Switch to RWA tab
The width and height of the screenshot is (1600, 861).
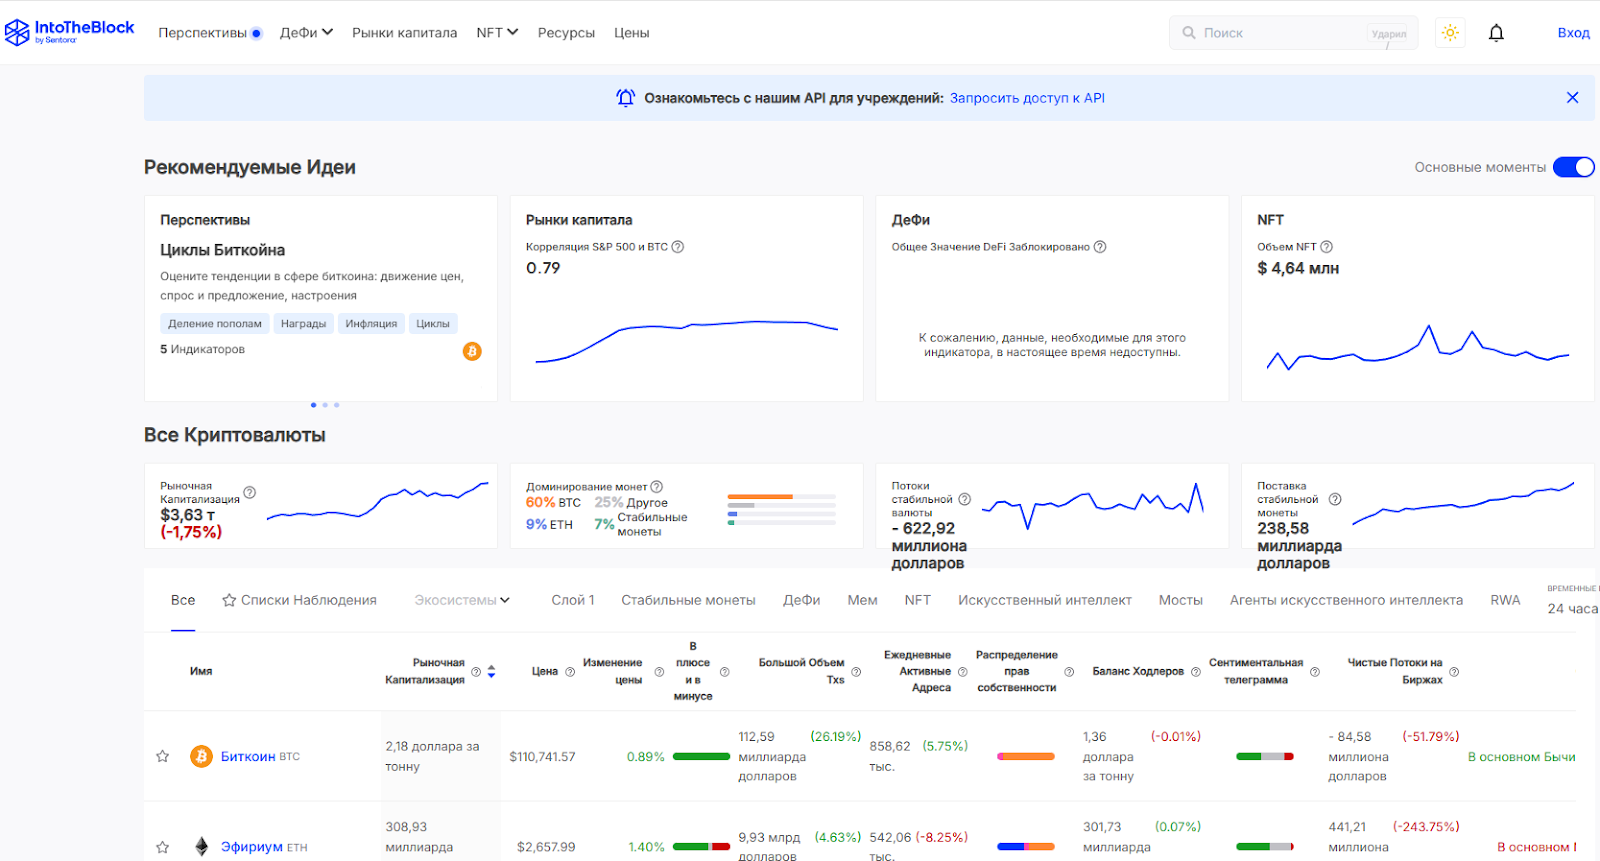pos(1505,600)
